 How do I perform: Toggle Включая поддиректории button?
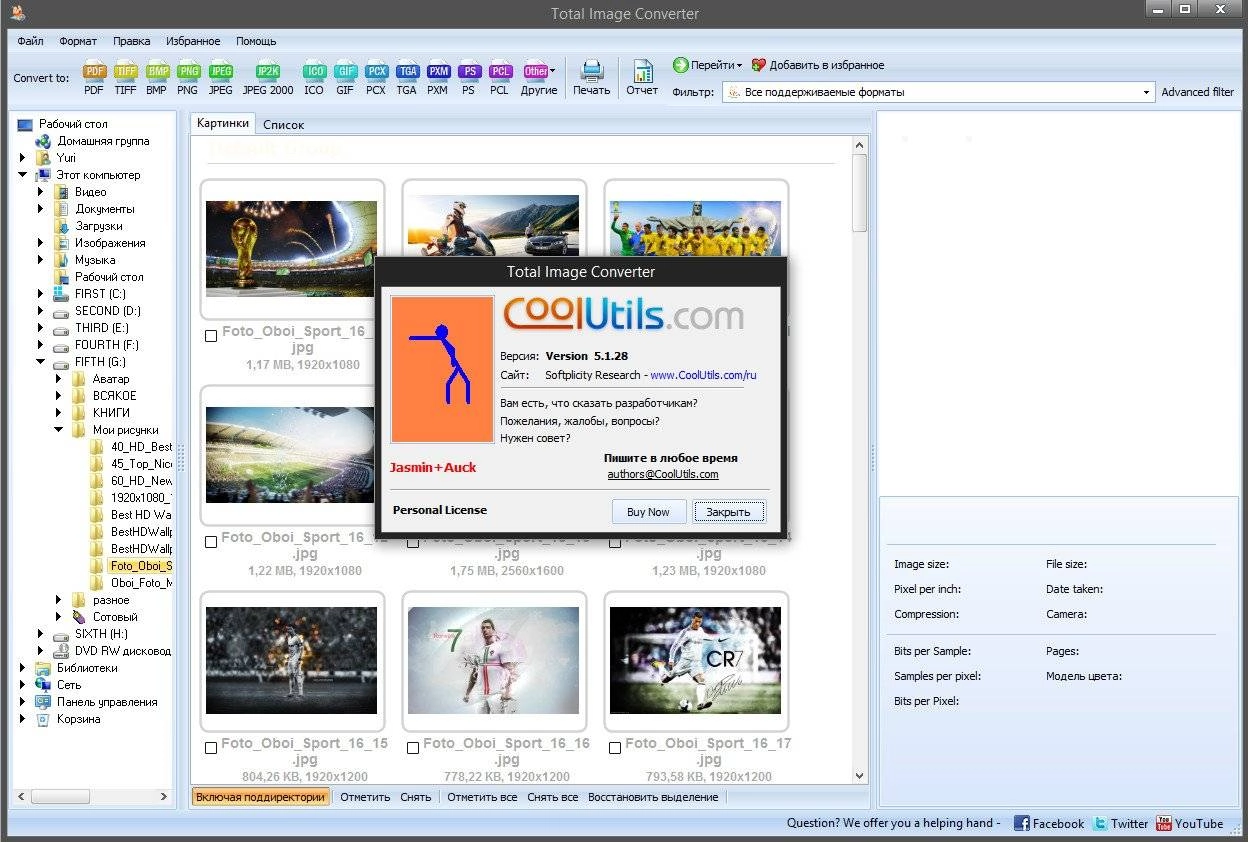click(261, 797)
